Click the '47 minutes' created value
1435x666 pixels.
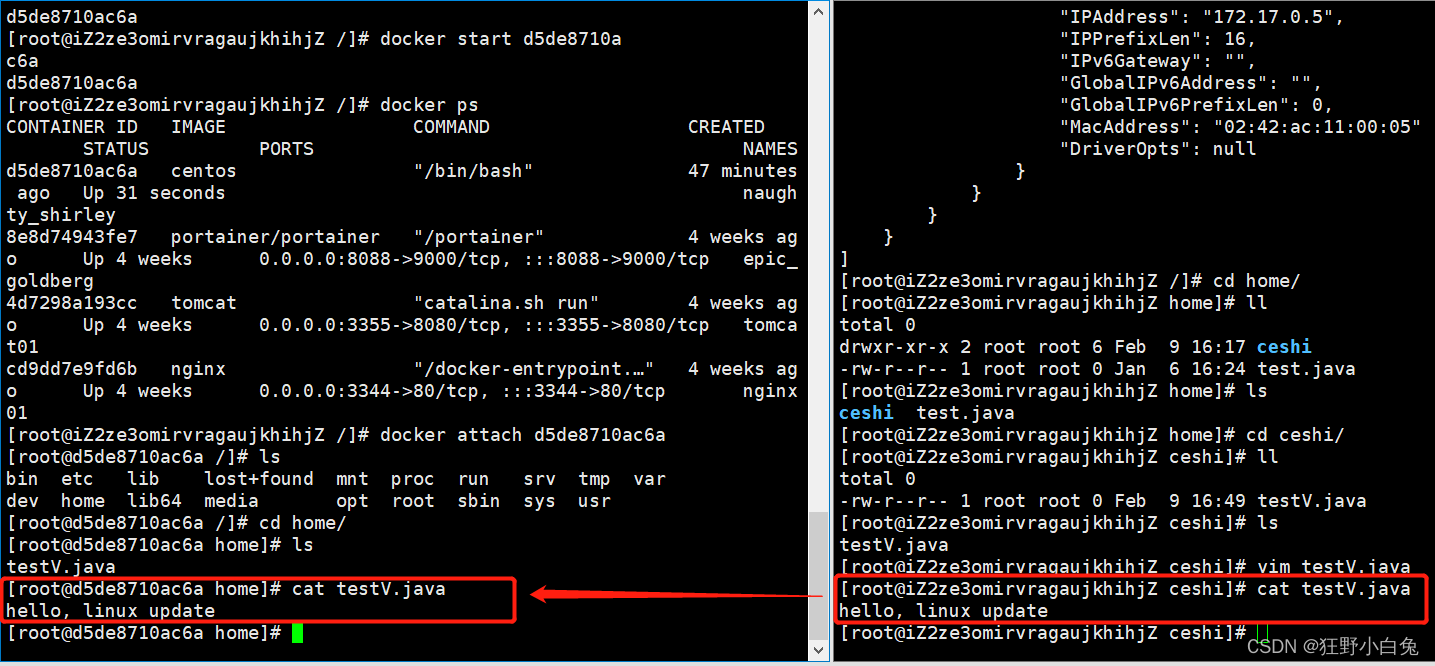point(743,171)
